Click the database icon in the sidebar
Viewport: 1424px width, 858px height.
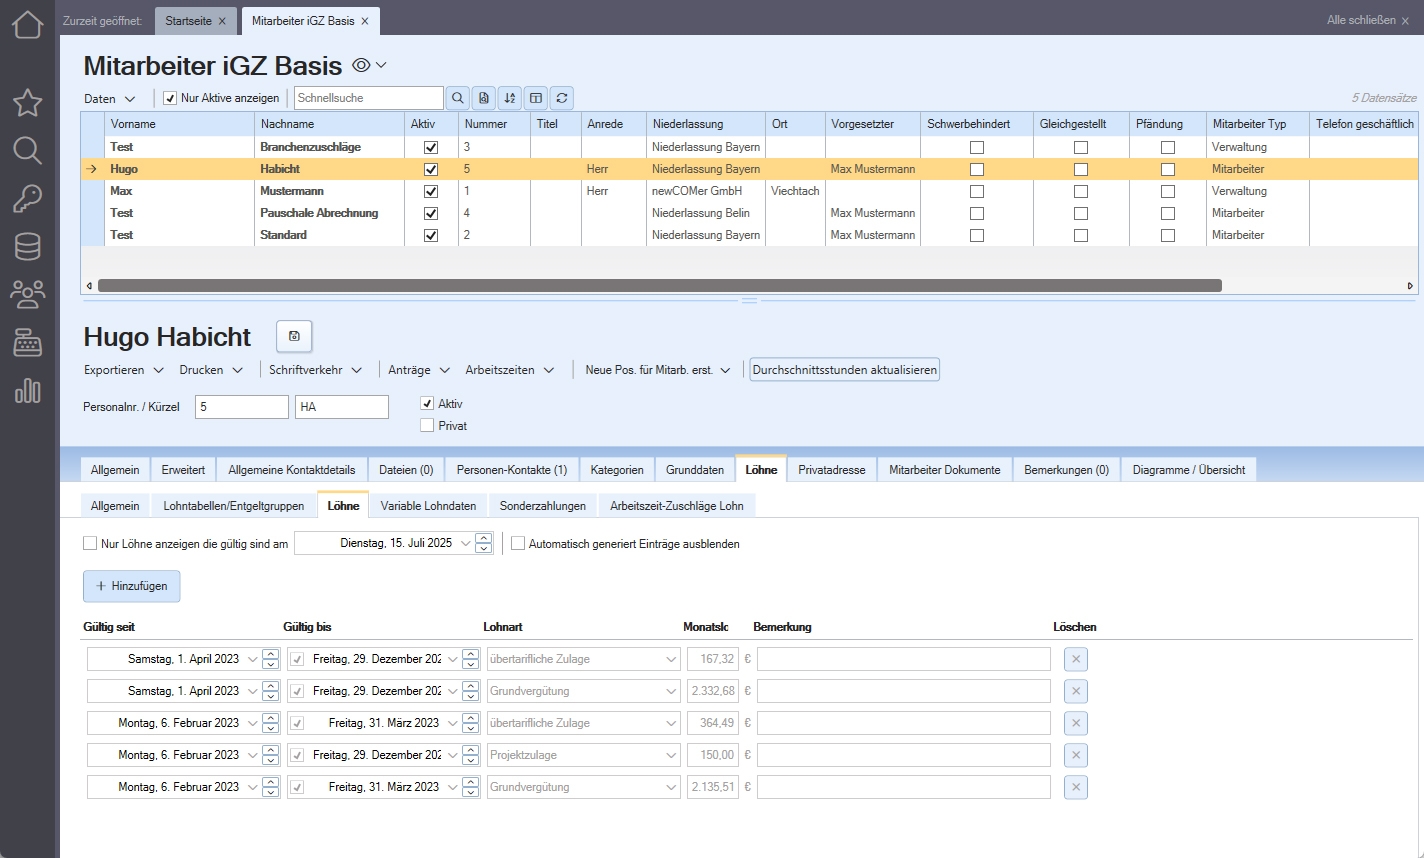coord(28,246)
